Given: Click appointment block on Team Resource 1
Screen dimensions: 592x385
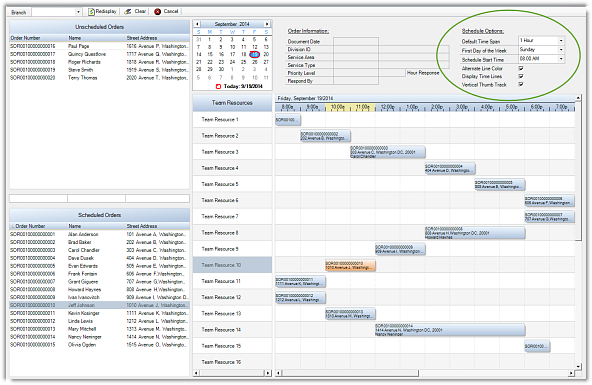Looking at the screenshot, I should (x=288, y=120).
